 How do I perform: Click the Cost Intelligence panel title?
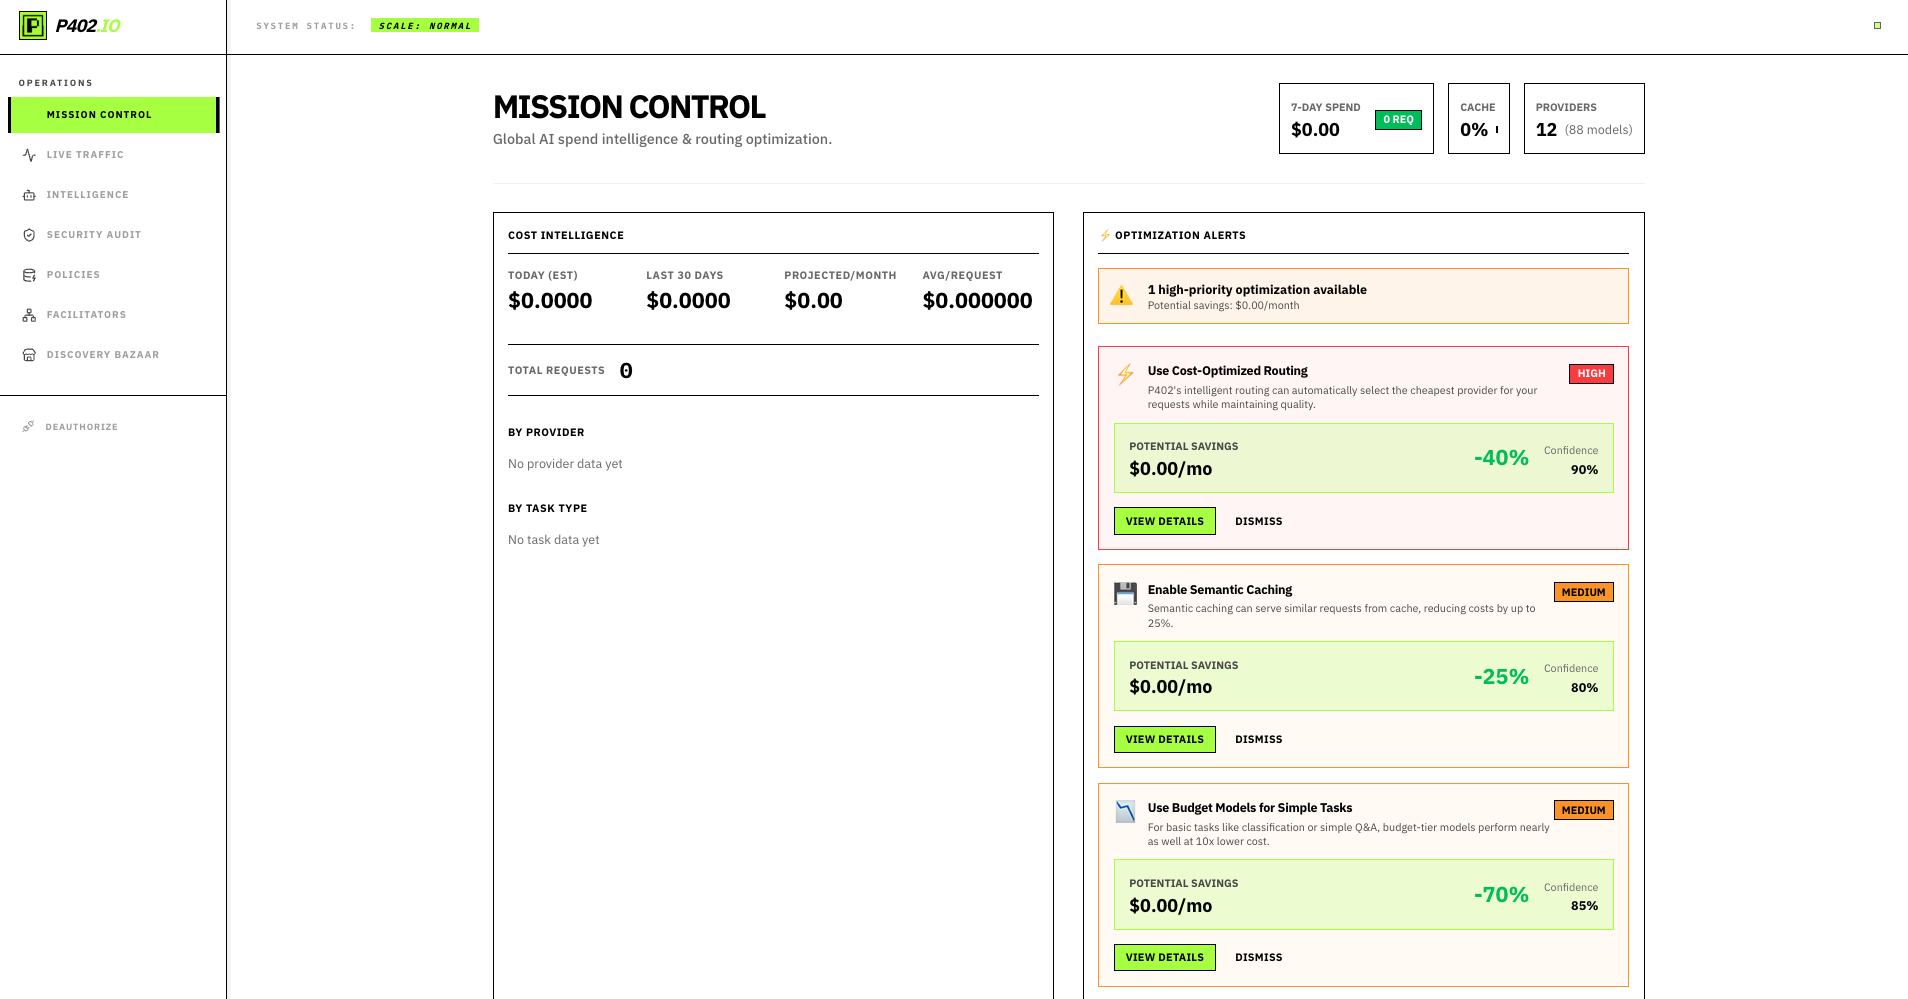tap(566, 236)
